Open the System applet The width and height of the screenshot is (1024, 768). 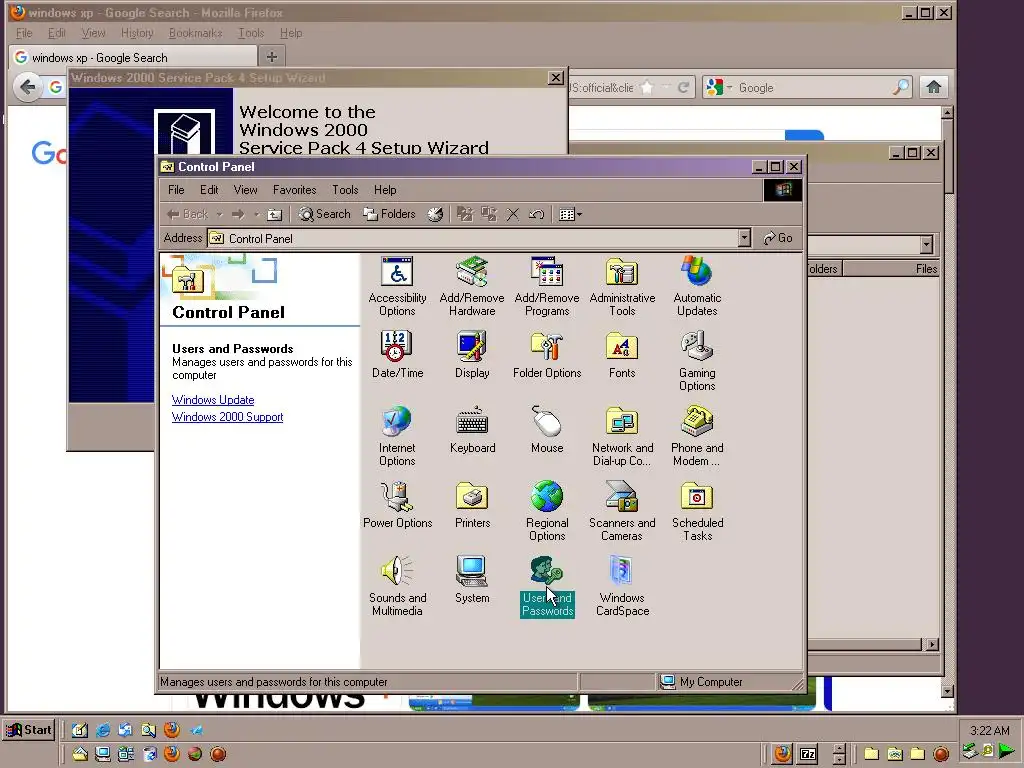point(472,580)
